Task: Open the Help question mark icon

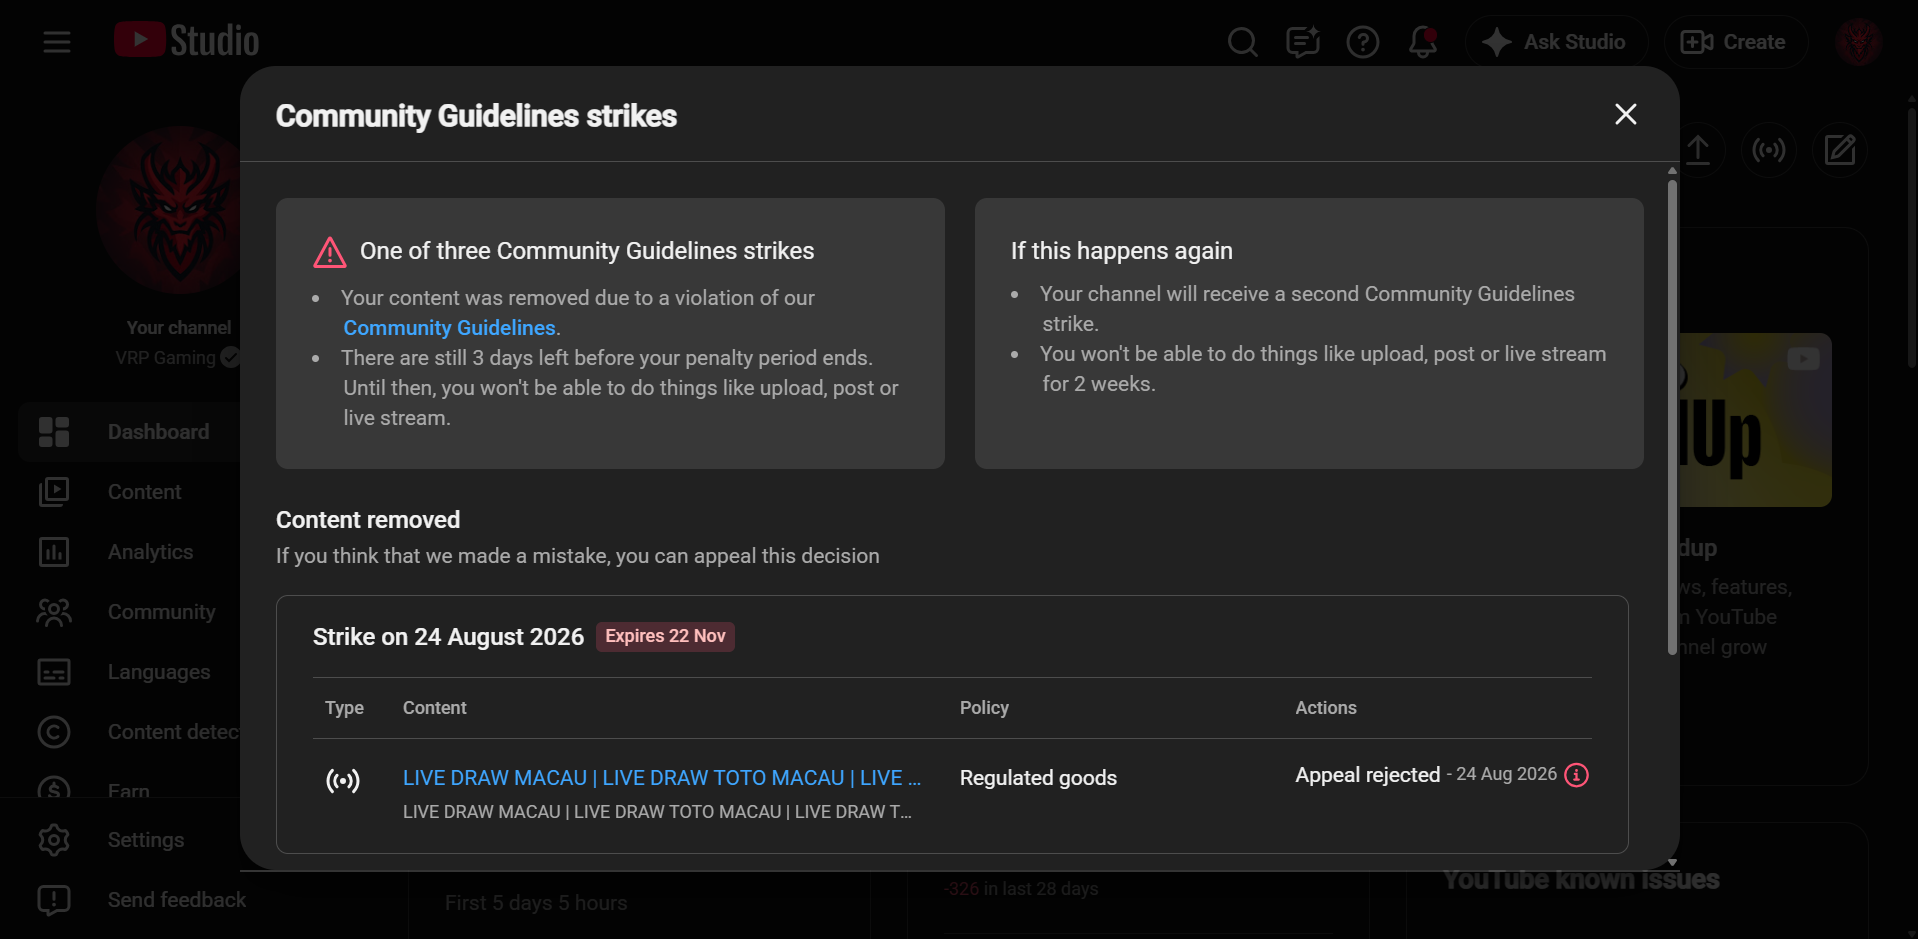Action: pyautogui.click(x=1362, y=42)
